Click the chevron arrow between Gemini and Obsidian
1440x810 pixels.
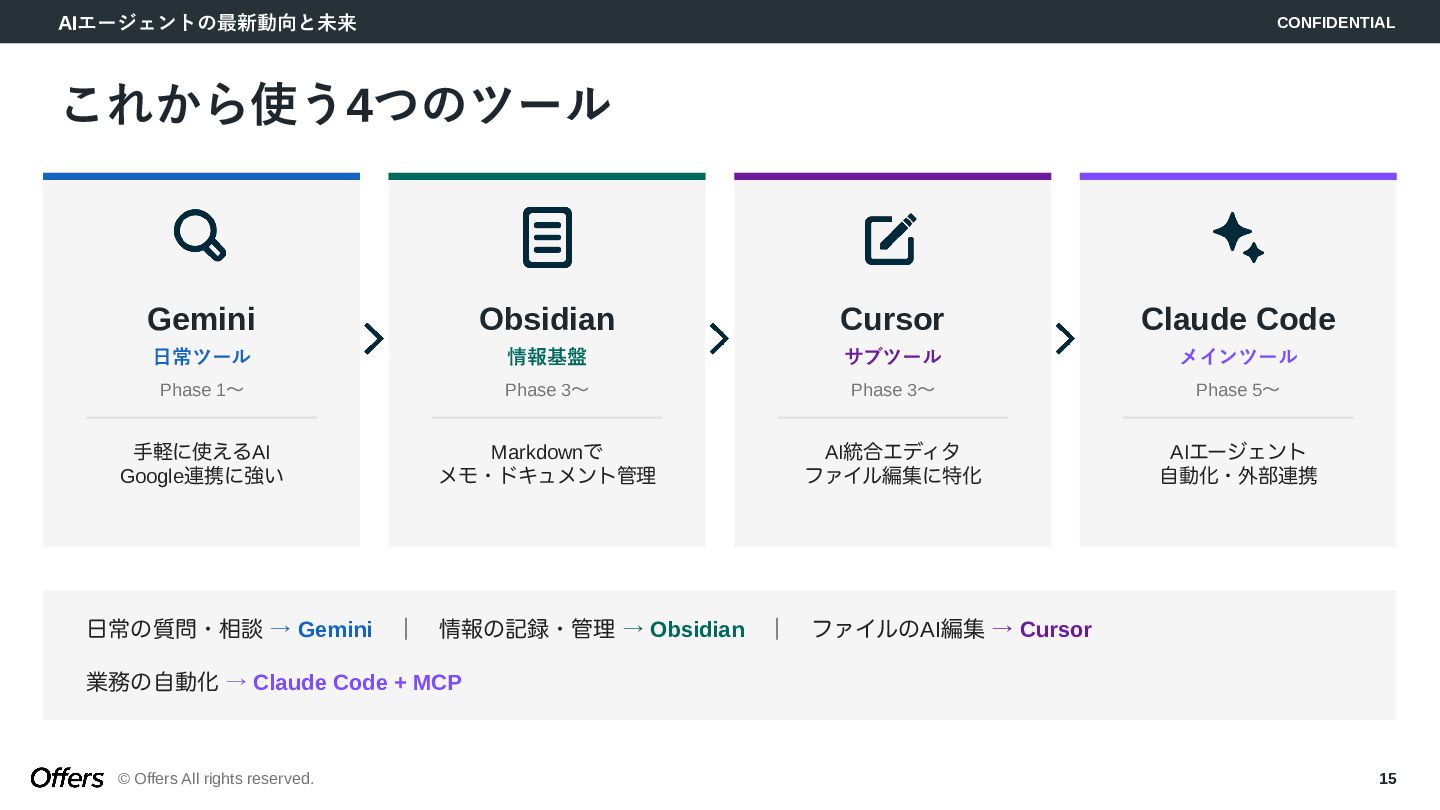click(x=373, y=339)
